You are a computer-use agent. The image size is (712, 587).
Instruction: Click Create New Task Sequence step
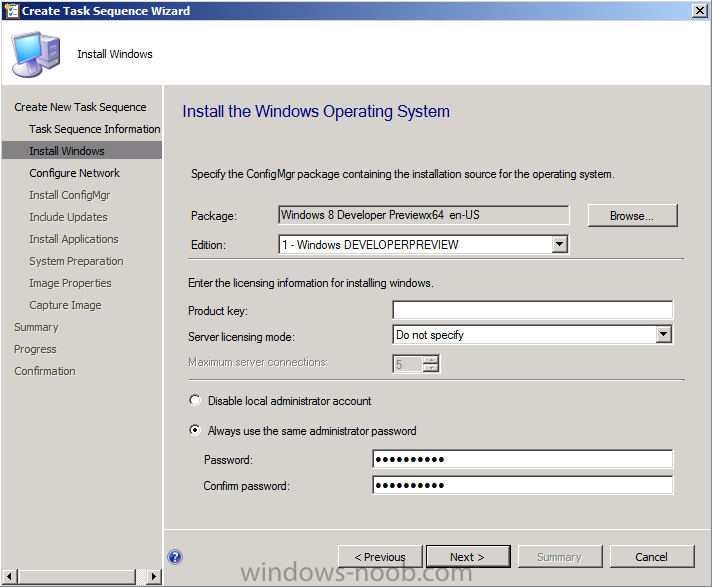pos(80,107)
